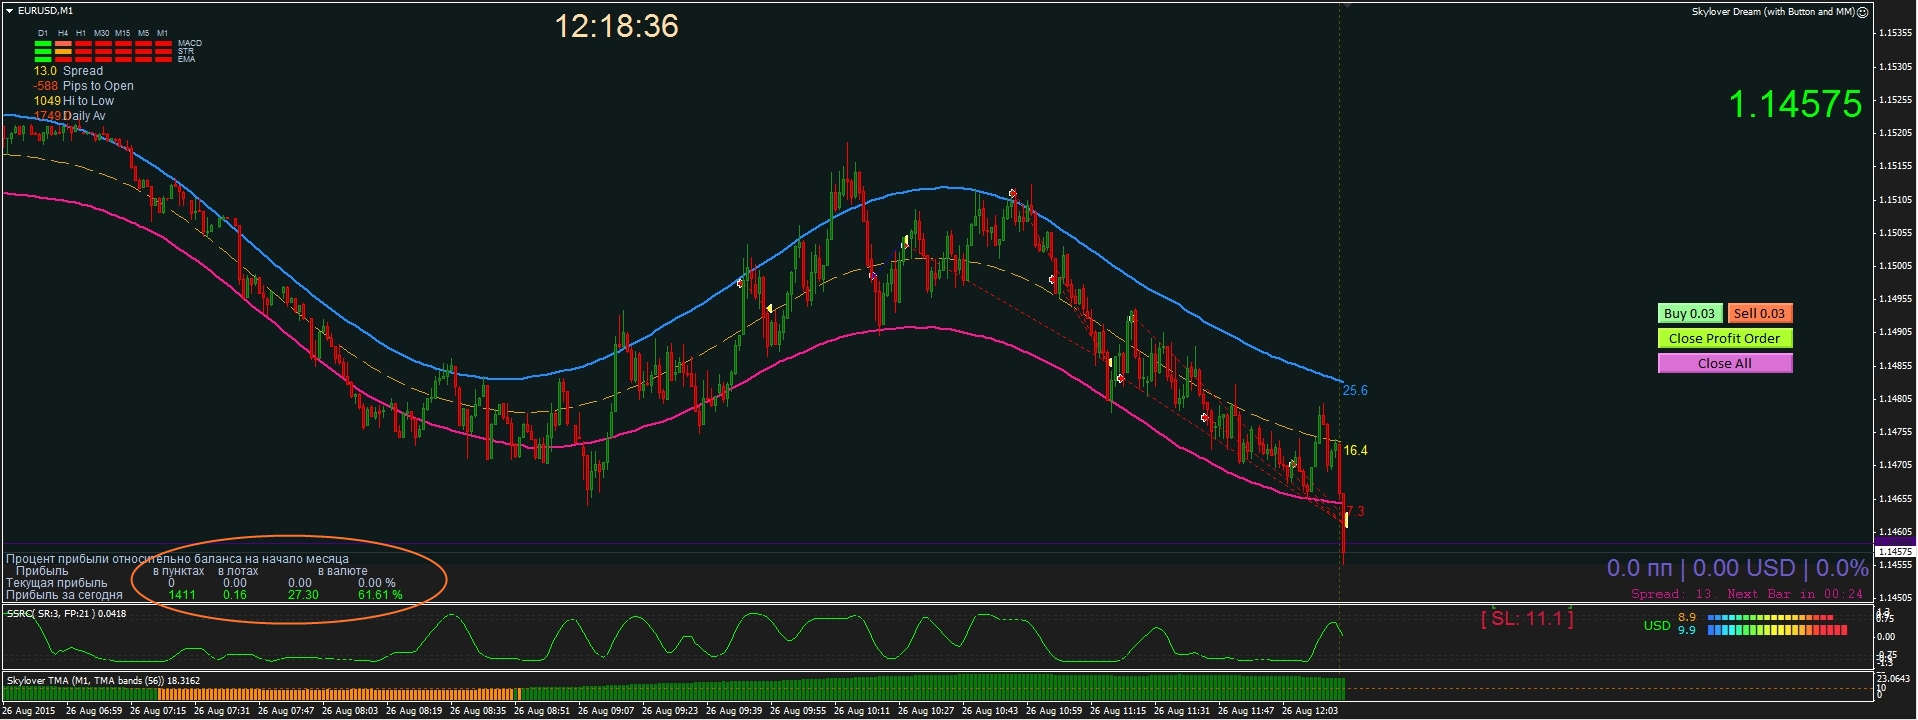Click the Прибыль за сегодня row label

tap(64, 595)
